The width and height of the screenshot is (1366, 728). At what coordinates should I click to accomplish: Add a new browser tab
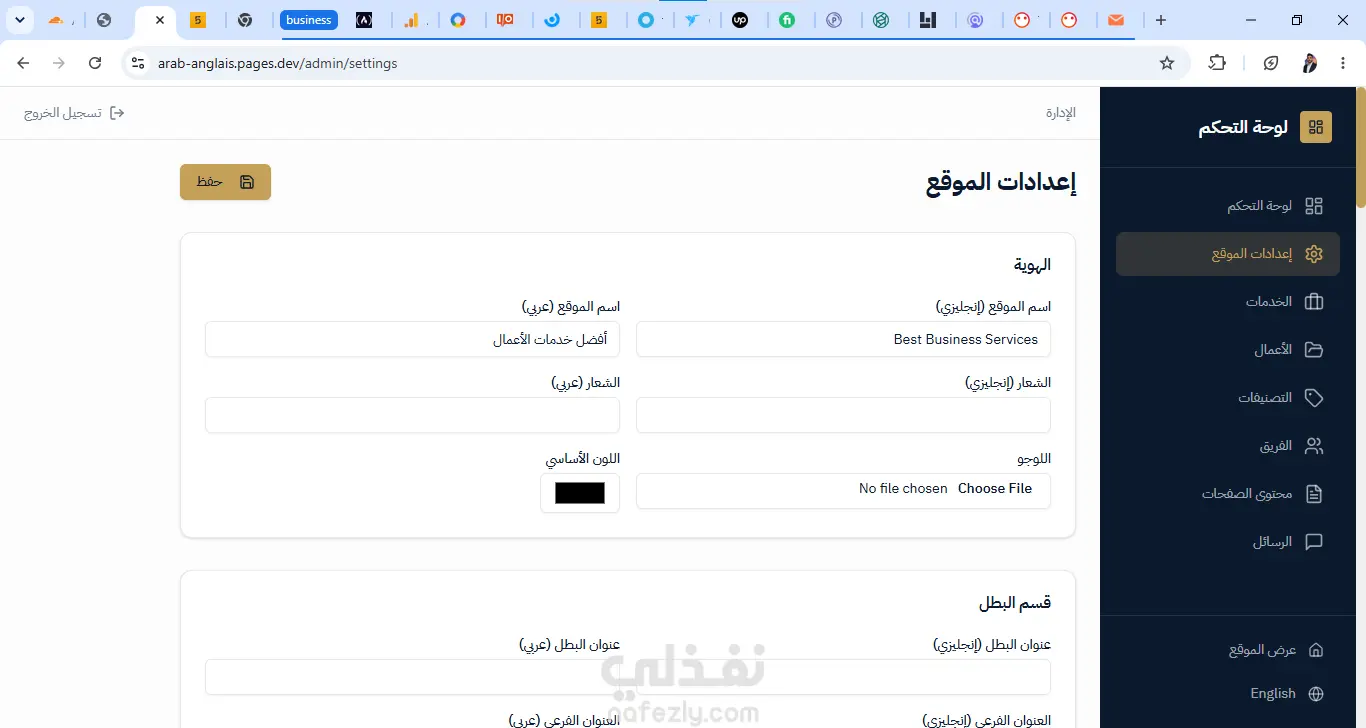pyautogui.click(x=1160, y=20)
